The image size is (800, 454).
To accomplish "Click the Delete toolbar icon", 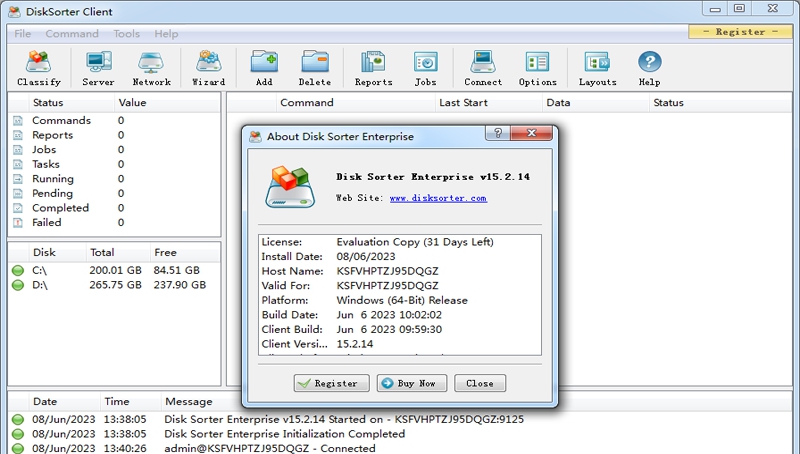I will (315, 68).
